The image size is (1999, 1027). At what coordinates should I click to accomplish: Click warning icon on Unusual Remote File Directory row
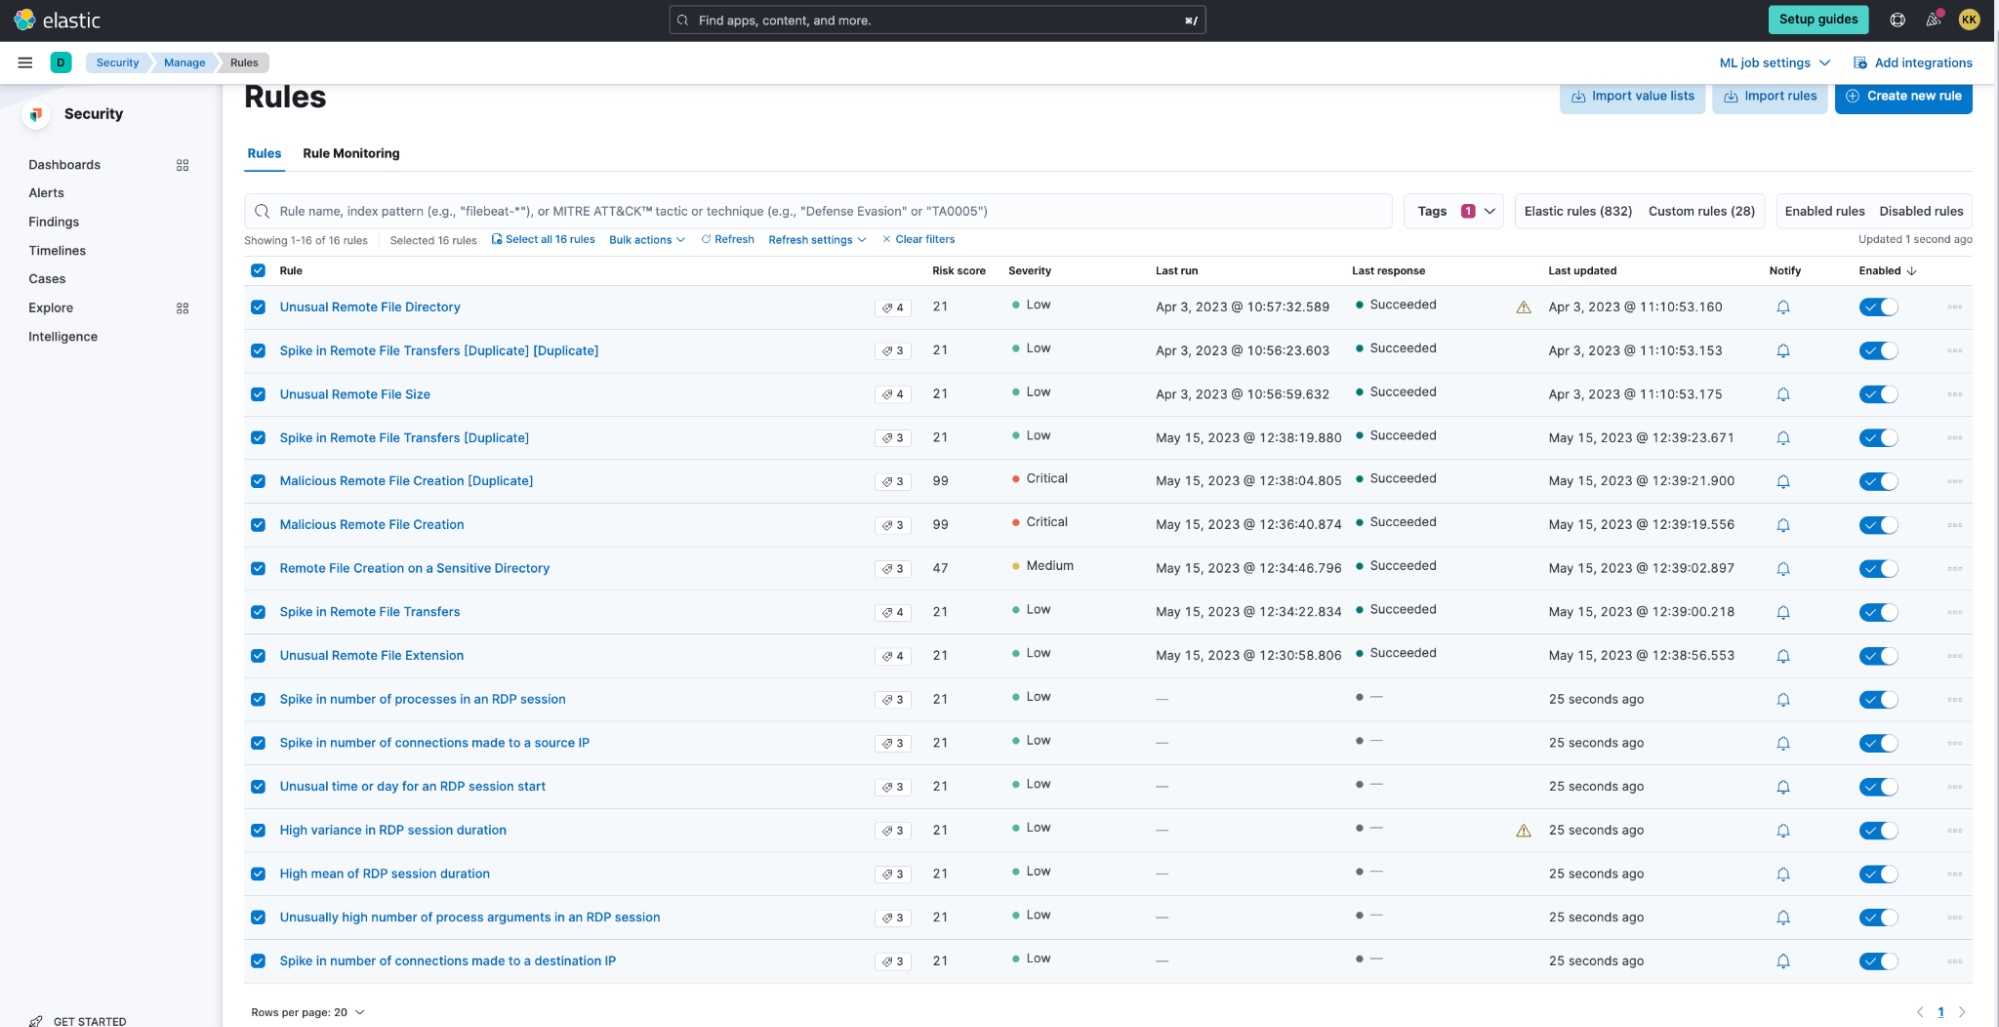click(x=1523, y=307)
